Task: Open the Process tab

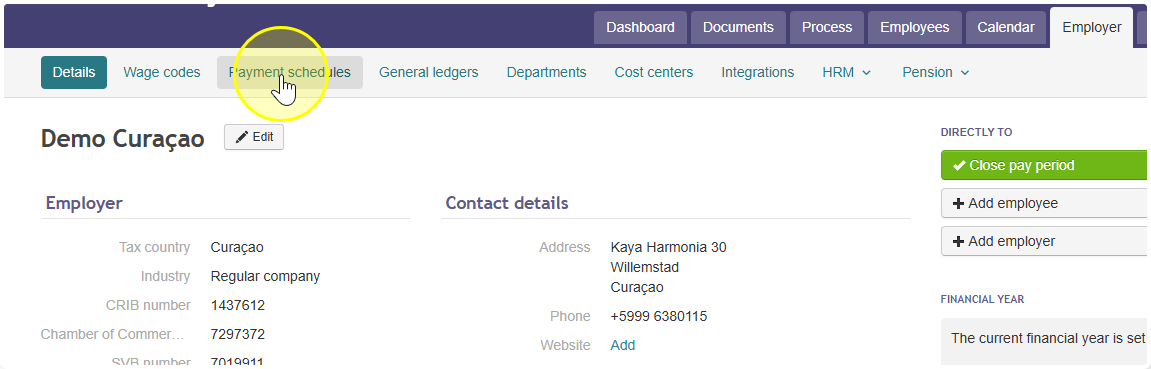Action: pyautogui.click(x=827, y=27)
